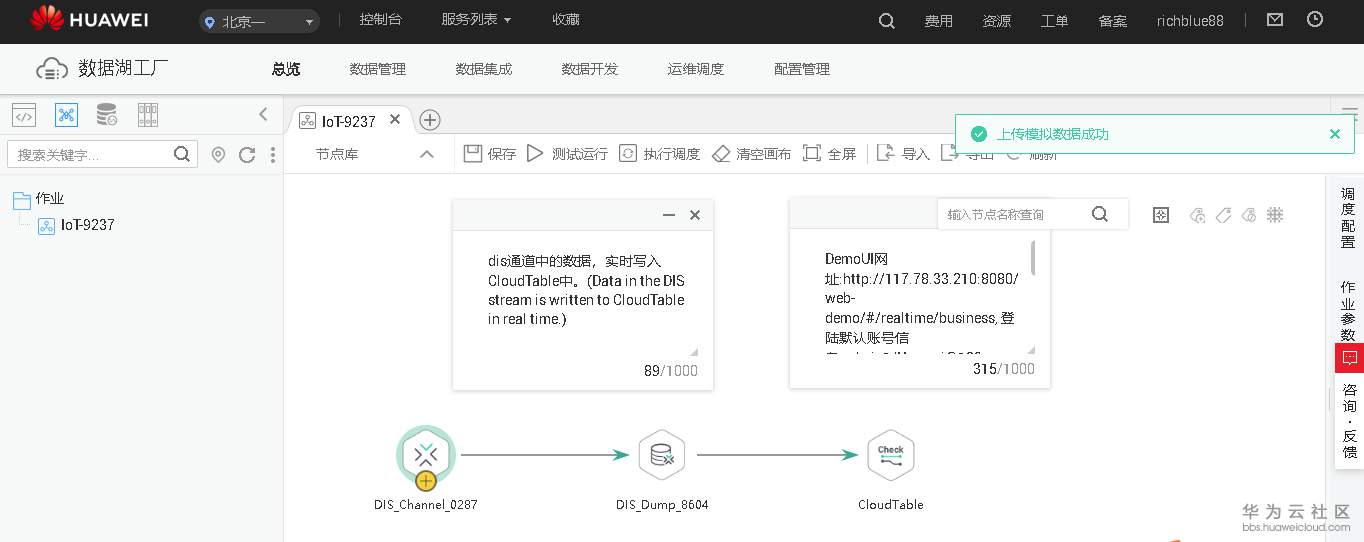Open 备案 ICP filing menu
The height and width of the screenshot is (542, 1364).
[x=1112, y=21]
